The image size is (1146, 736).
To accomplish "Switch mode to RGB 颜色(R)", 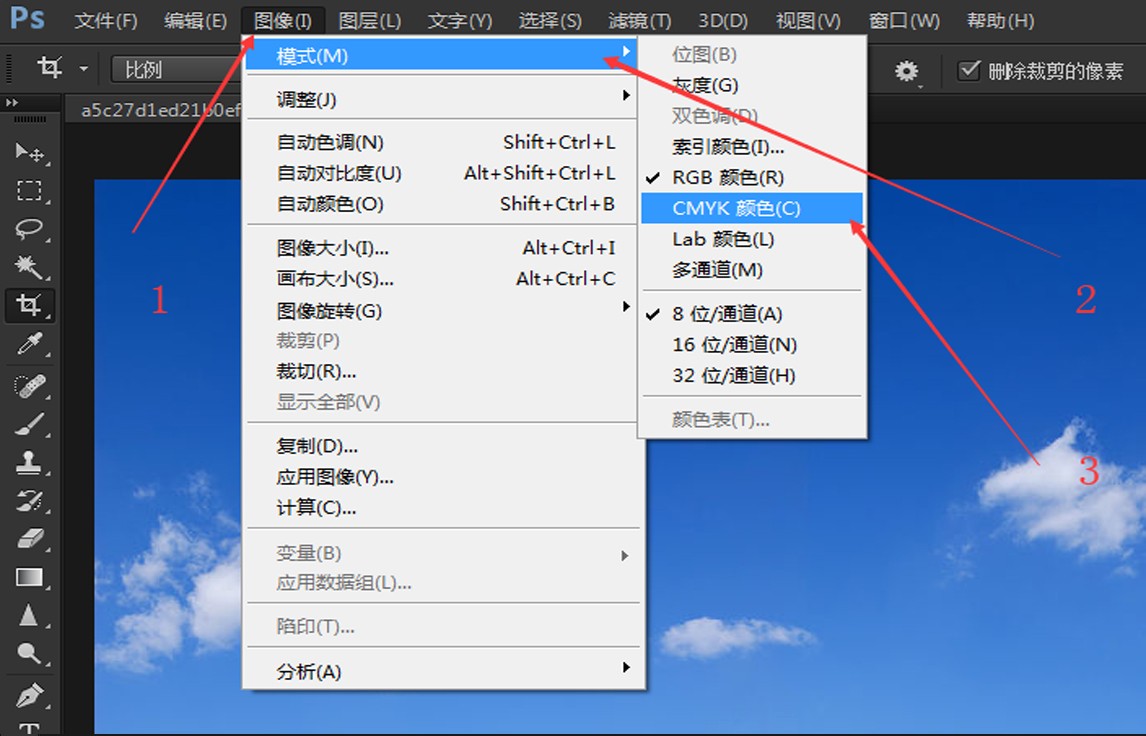I will pos(752,178).
